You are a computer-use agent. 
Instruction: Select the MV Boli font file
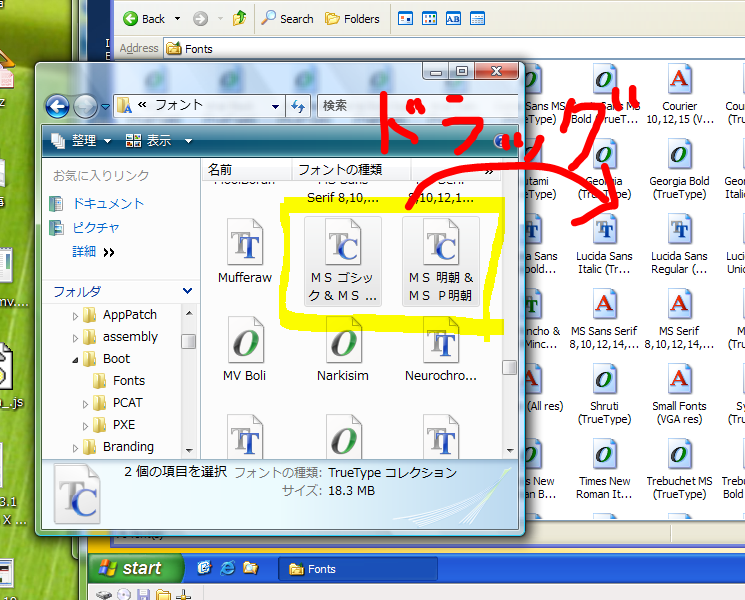click(245, 349)
